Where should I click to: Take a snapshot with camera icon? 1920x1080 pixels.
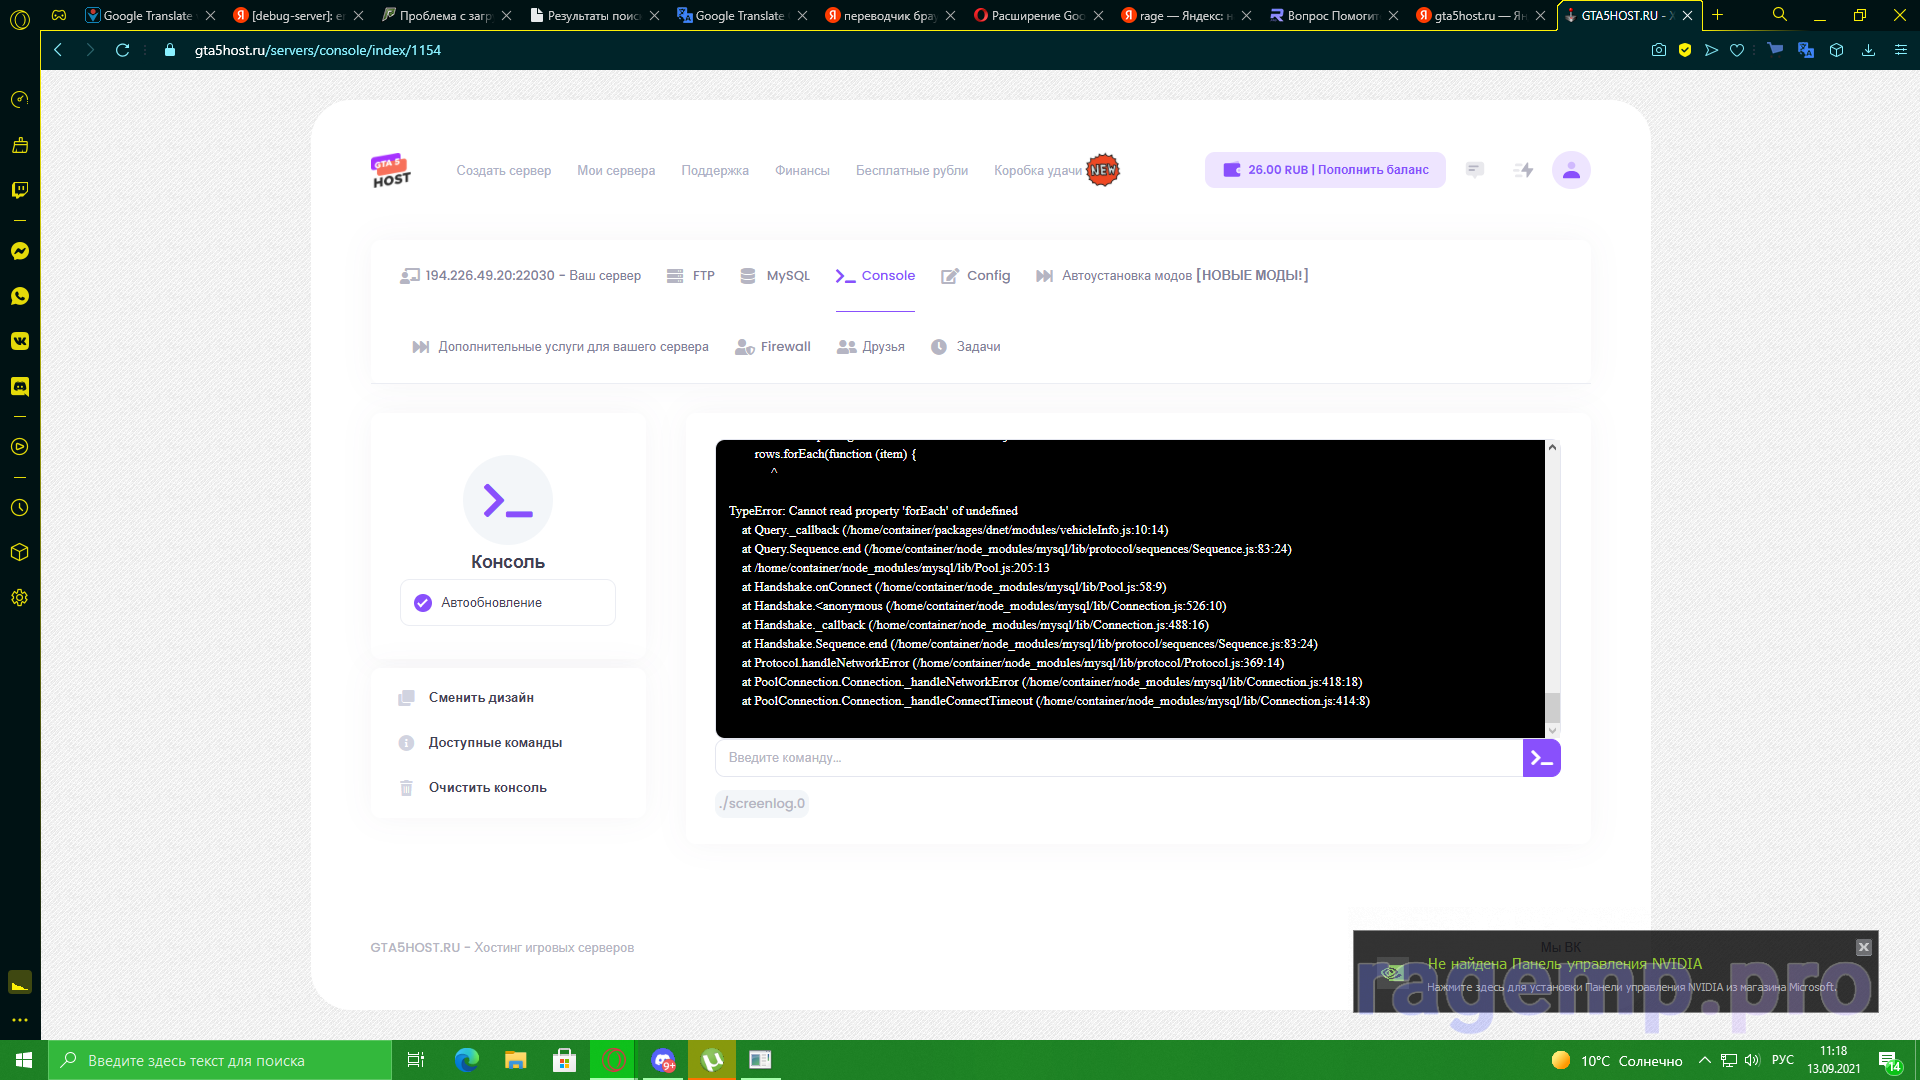click(x=1659, y=50)
